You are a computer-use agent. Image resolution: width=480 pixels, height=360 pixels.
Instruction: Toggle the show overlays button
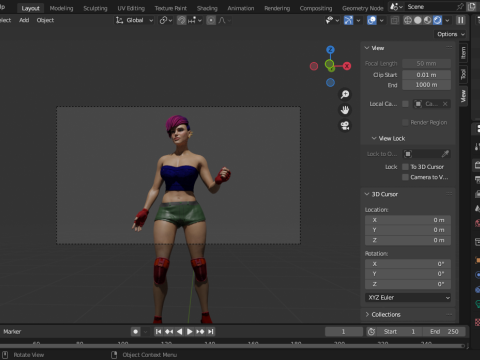point(372,20)
